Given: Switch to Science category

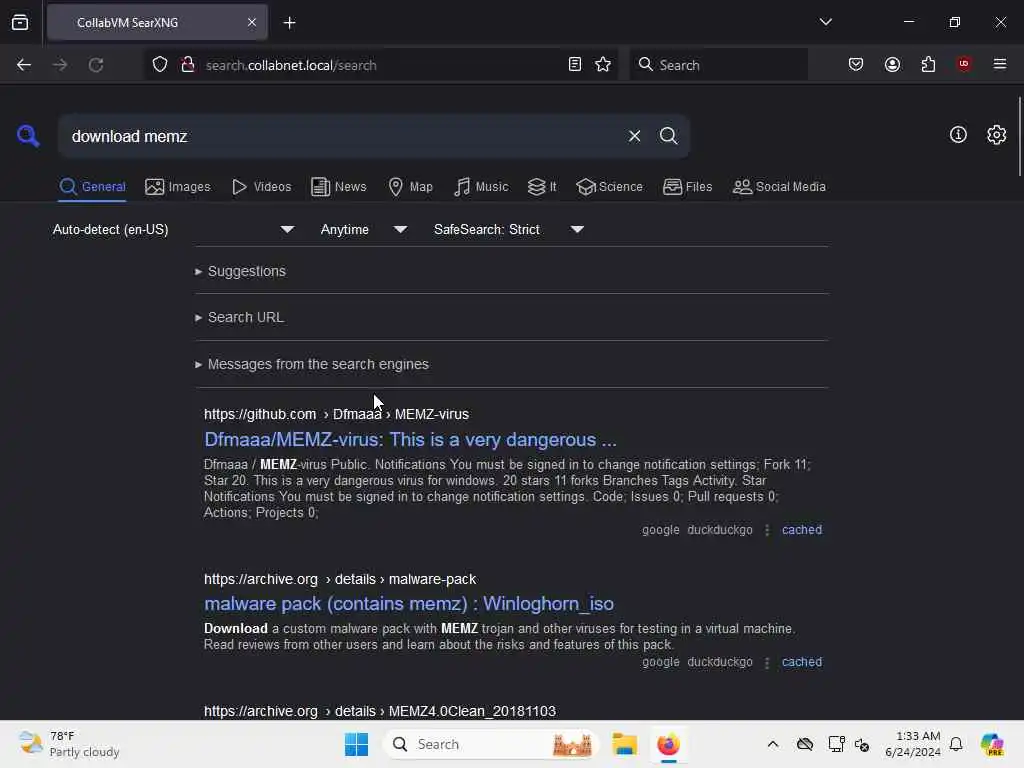Looking at the screenshot, I should (x=609, y=187).
